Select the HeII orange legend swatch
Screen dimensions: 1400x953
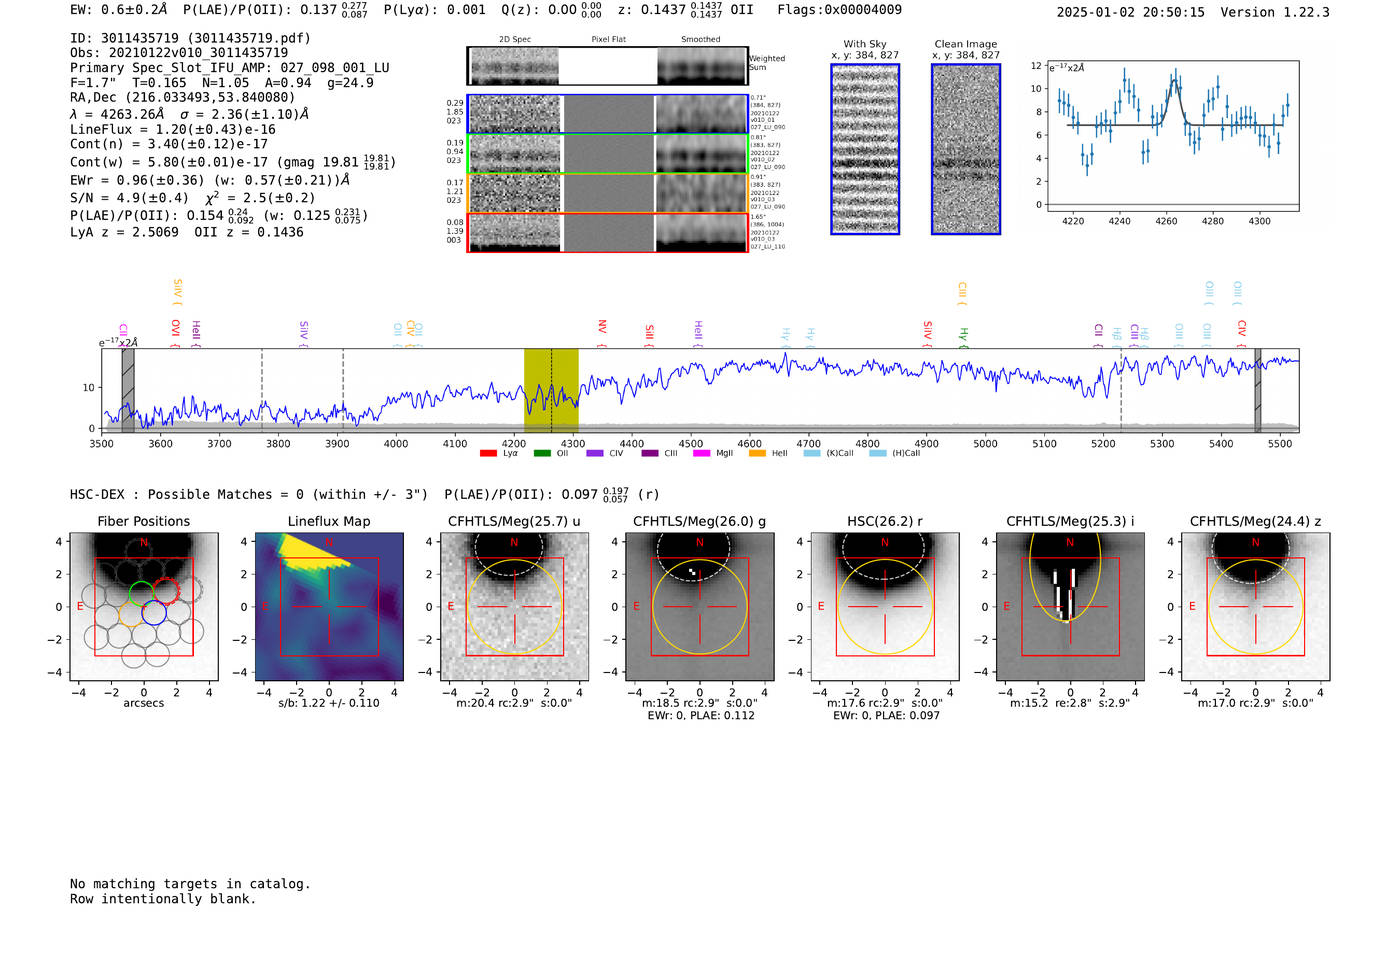point(757,454)
